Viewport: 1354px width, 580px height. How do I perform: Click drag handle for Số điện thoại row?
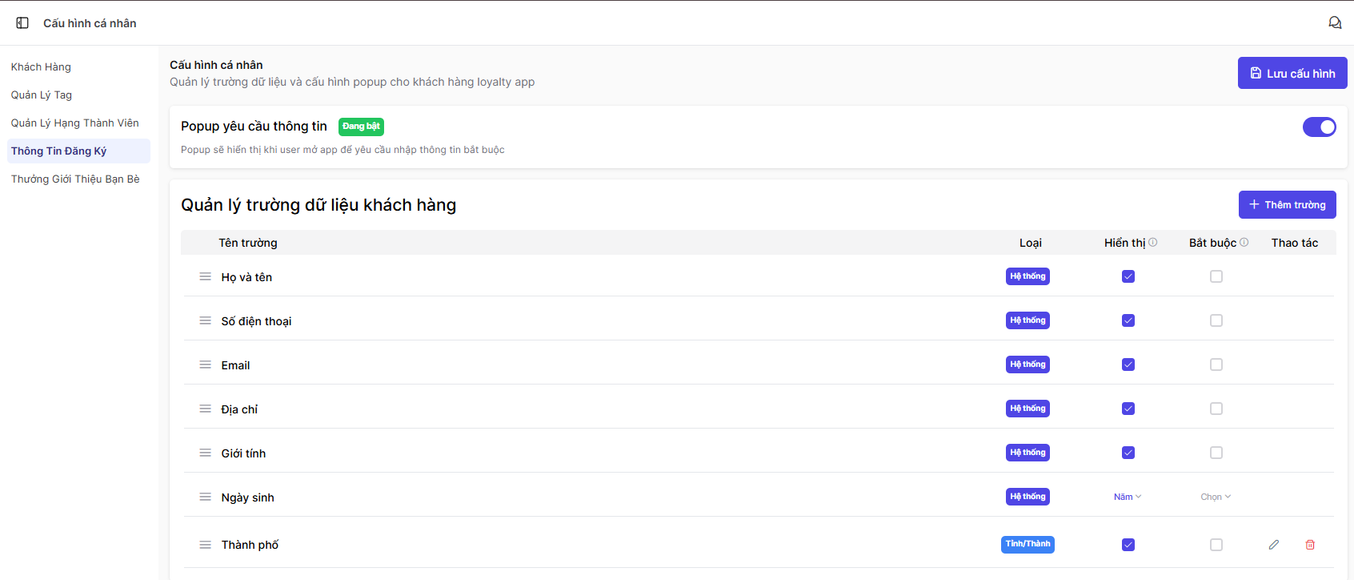pos(205,321)
